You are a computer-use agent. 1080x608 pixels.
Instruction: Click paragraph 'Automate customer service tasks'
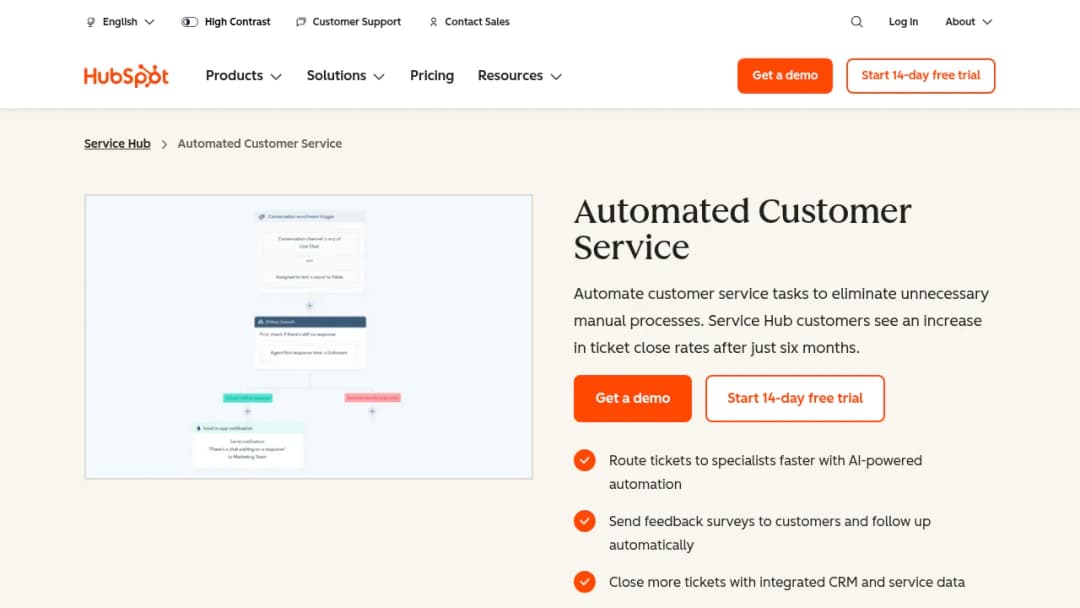pos(781,320)
